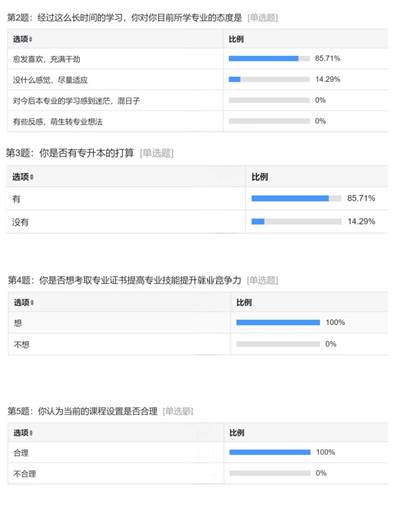Click the 0% bar for 不想

(278, 344)
